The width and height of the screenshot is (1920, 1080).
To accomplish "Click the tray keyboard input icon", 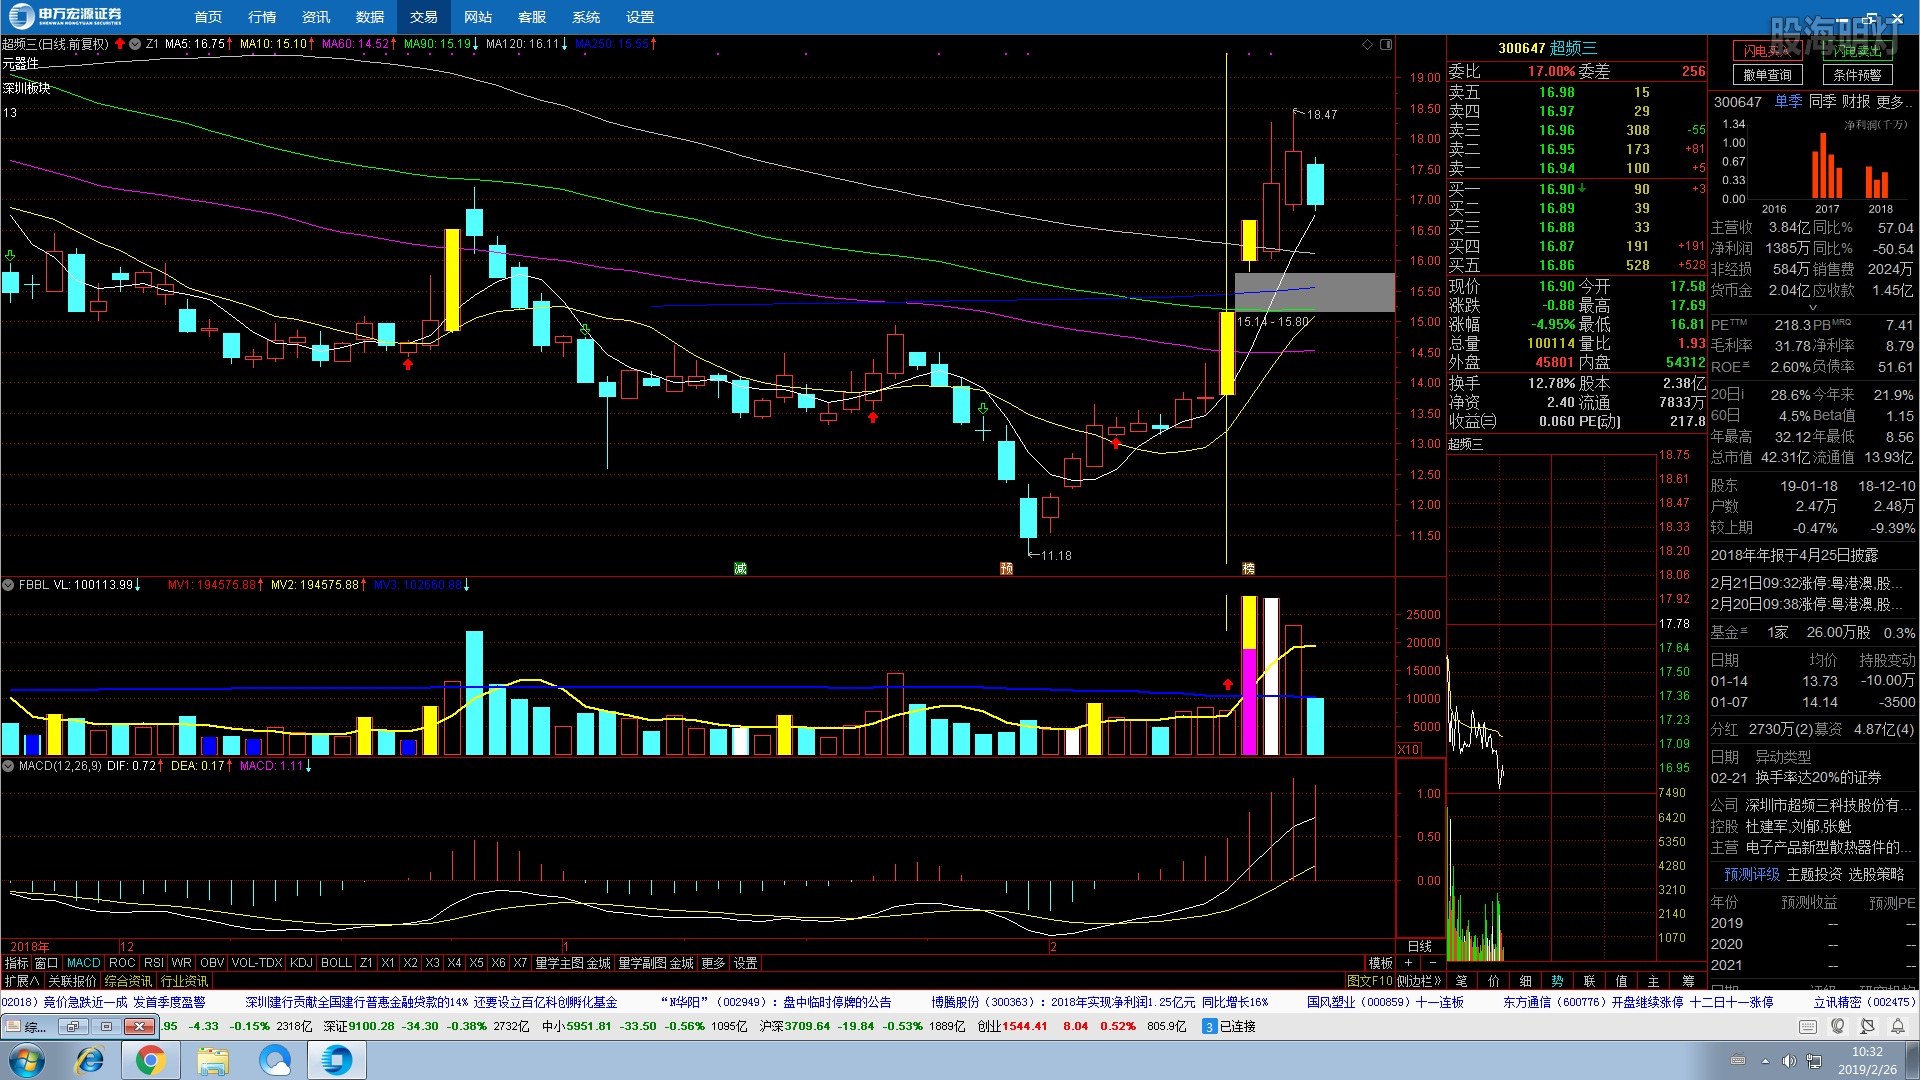I will (x=1738, y=1060).
